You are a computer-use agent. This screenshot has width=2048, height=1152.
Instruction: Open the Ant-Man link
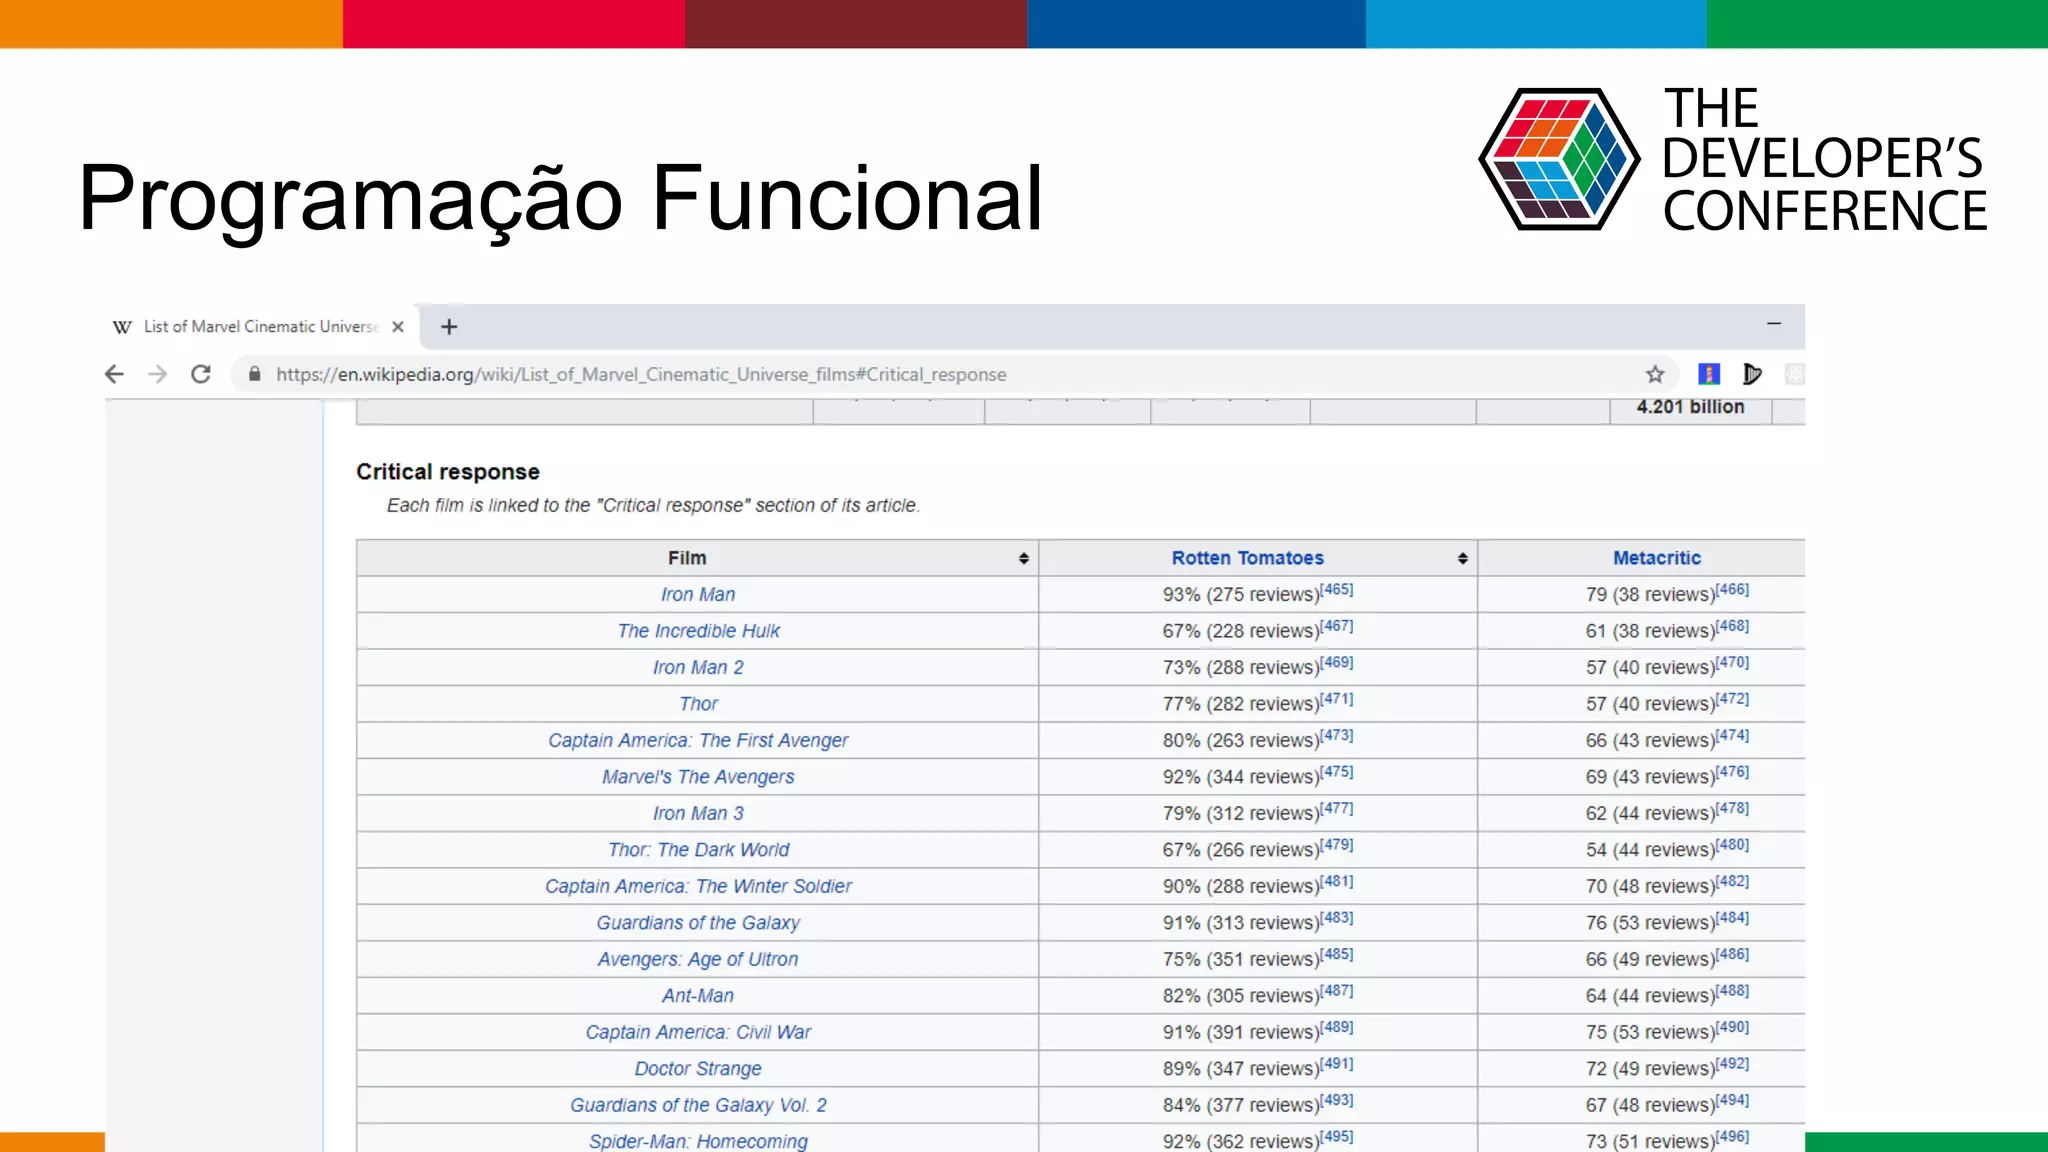pyautogui.click(x=698, y=996)
